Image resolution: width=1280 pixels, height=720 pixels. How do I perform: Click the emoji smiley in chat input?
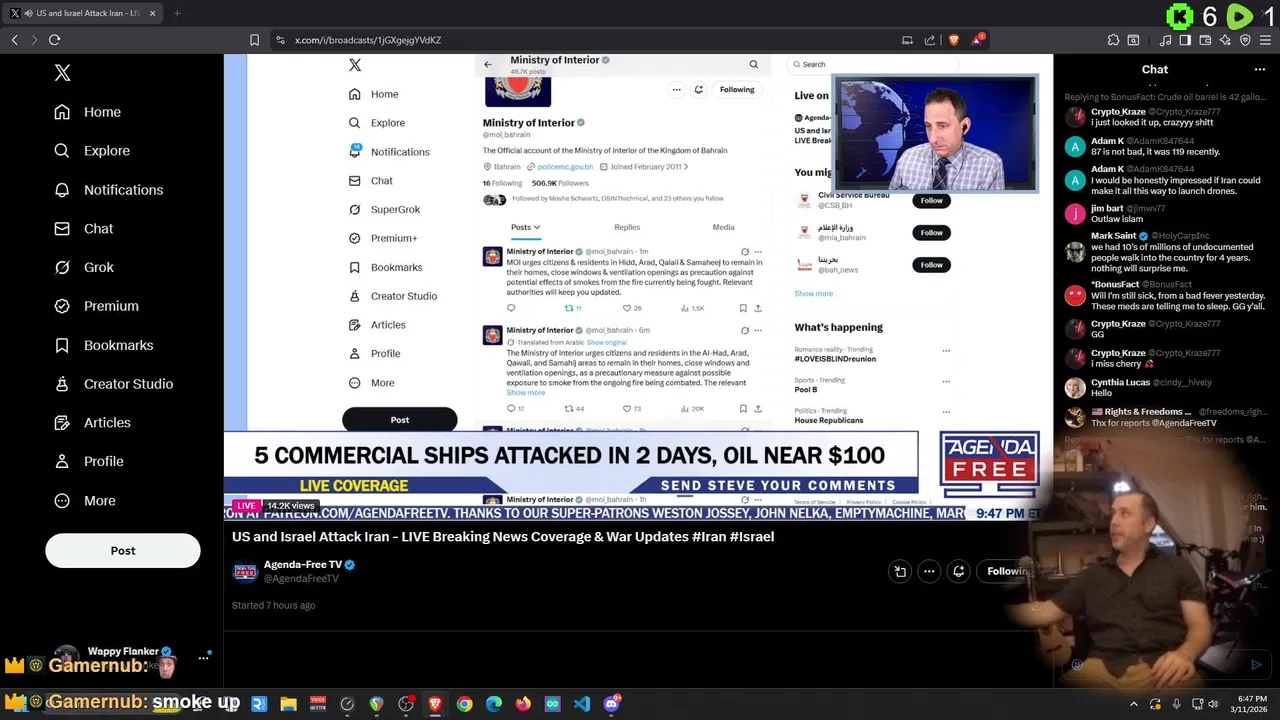coord(1077,665)
